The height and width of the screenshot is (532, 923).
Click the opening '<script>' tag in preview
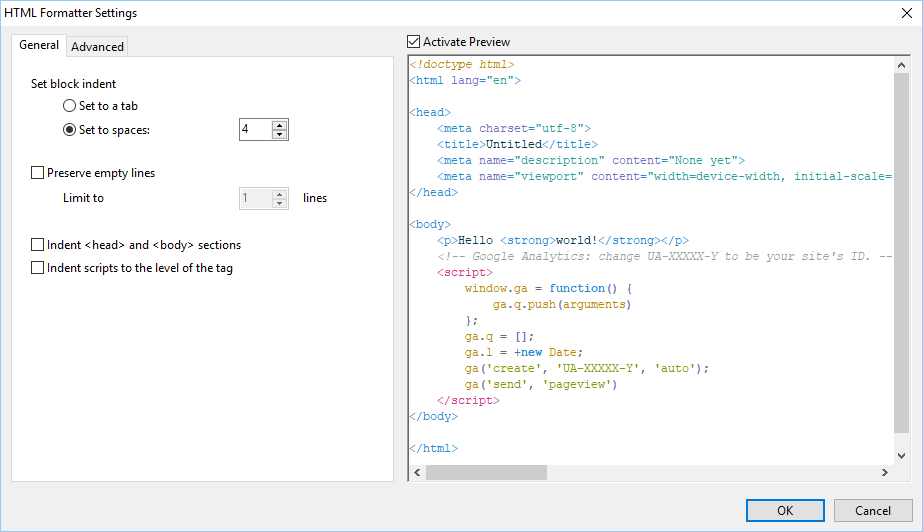(x=465, y=272)
